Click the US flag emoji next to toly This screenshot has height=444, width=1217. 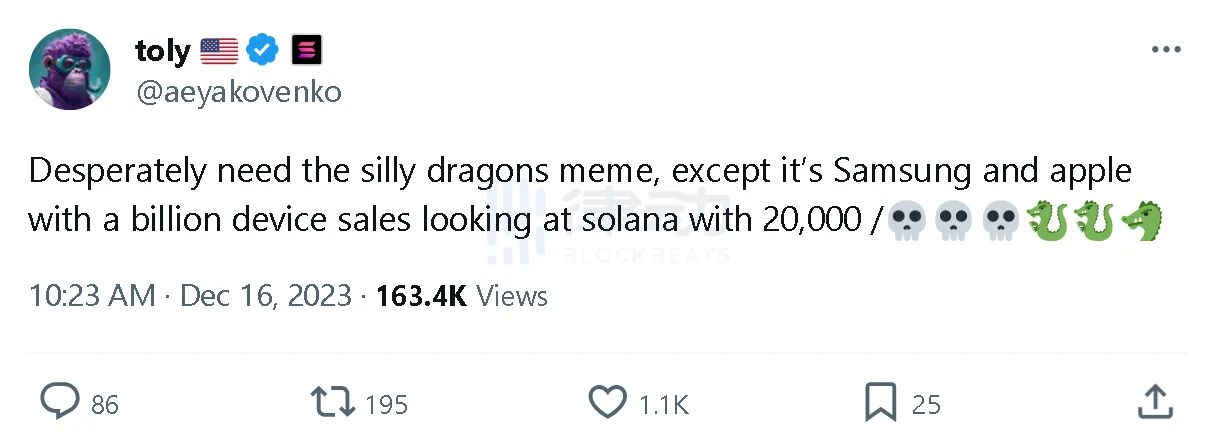pos(219,50)
